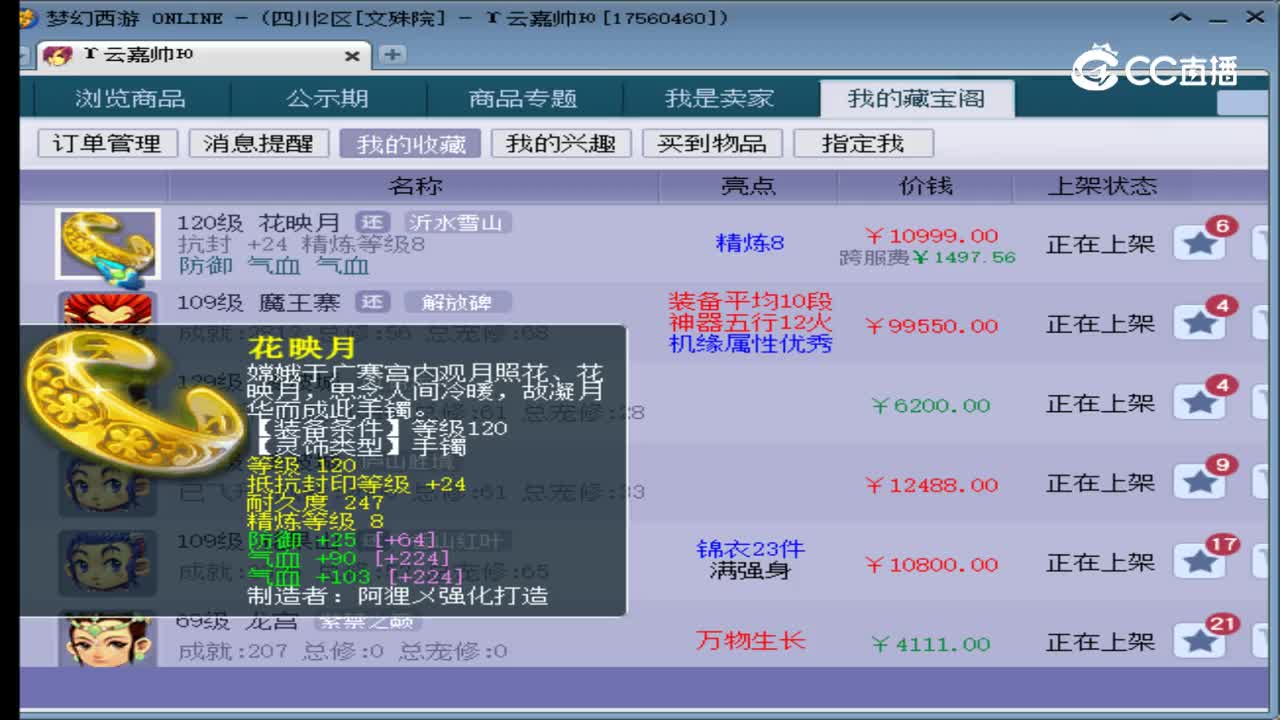Click the 锦衣23件 highlight text
This screenshot has height=720, width=1280.
750,549
